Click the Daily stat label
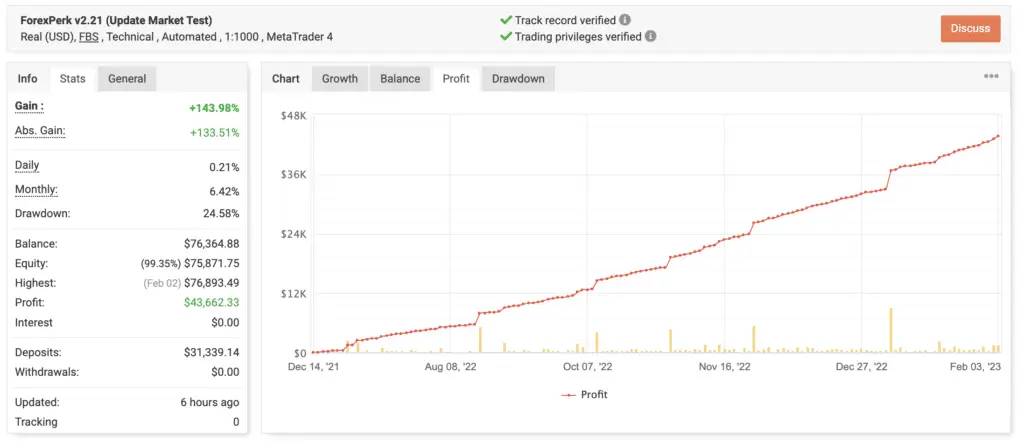 [28, 166]
